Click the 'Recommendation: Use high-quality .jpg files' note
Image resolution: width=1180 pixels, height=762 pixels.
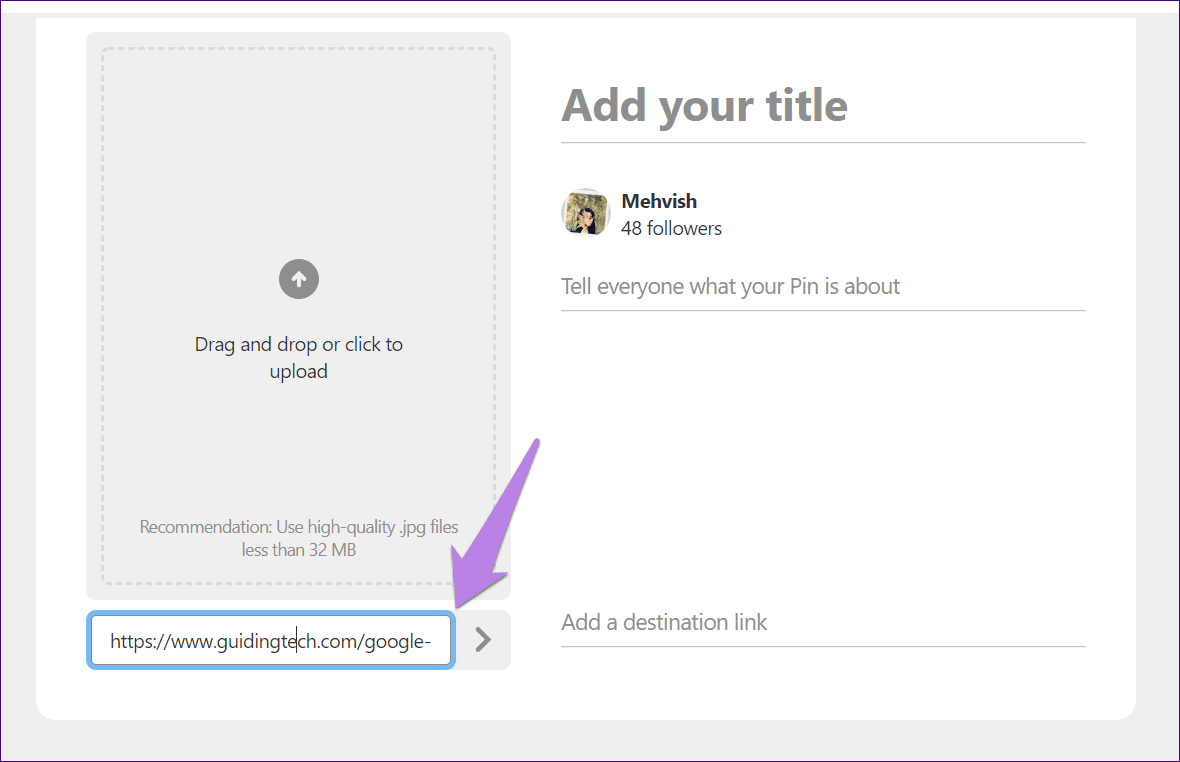click(x=299, y=538)
